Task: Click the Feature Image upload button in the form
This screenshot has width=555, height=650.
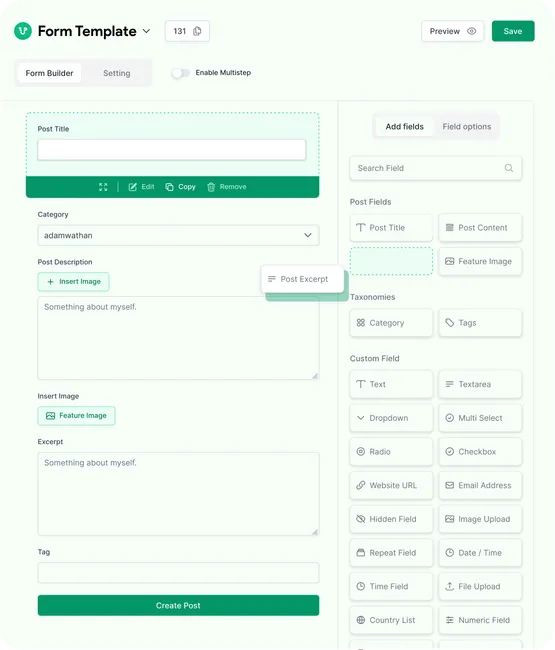Action: (x=76, y=415)
